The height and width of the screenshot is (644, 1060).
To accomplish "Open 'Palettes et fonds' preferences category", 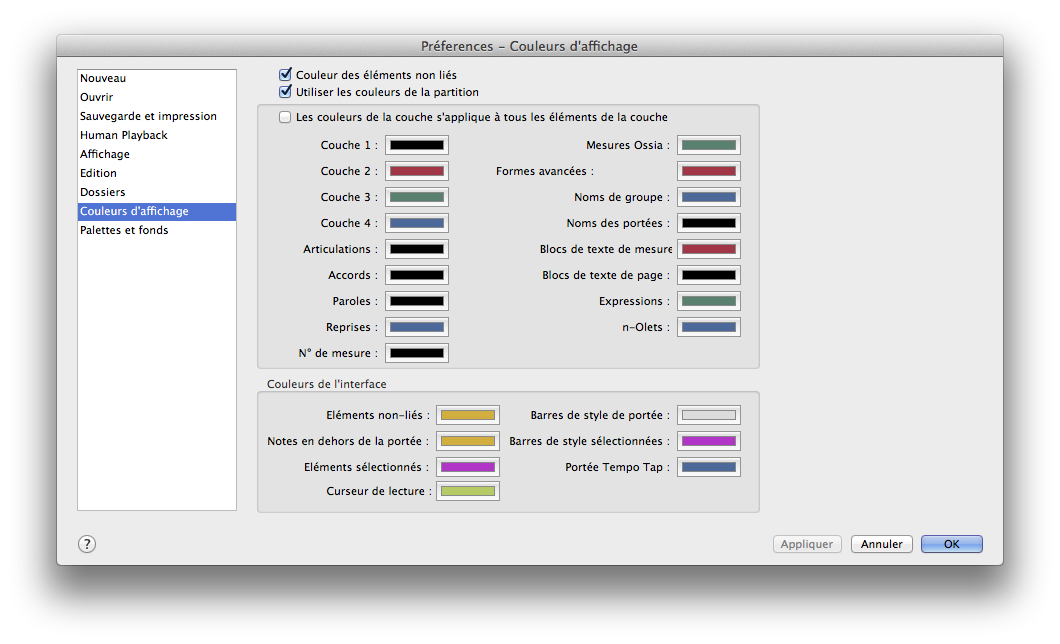I will (124, 230).
